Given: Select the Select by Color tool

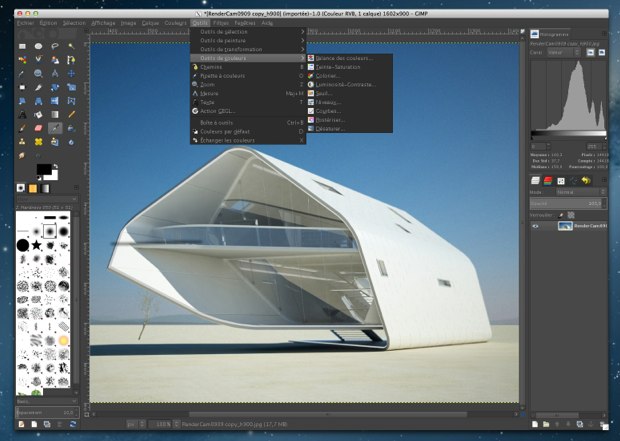Looking at the screenshot, I should coord(22,60).
